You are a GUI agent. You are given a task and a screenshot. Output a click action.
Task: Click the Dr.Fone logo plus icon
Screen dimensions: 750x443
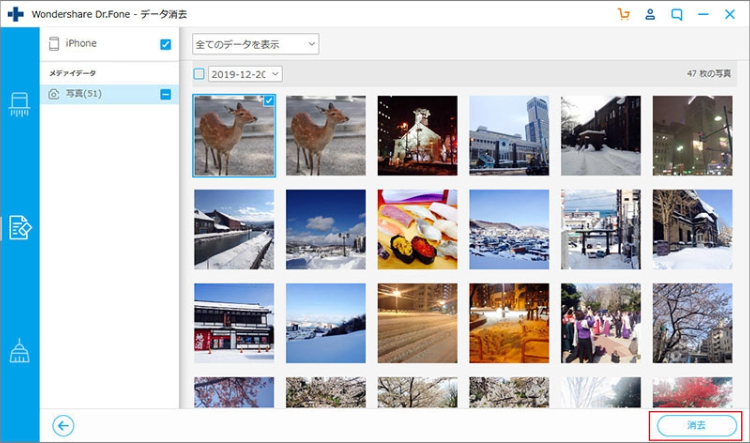(14, 14)
